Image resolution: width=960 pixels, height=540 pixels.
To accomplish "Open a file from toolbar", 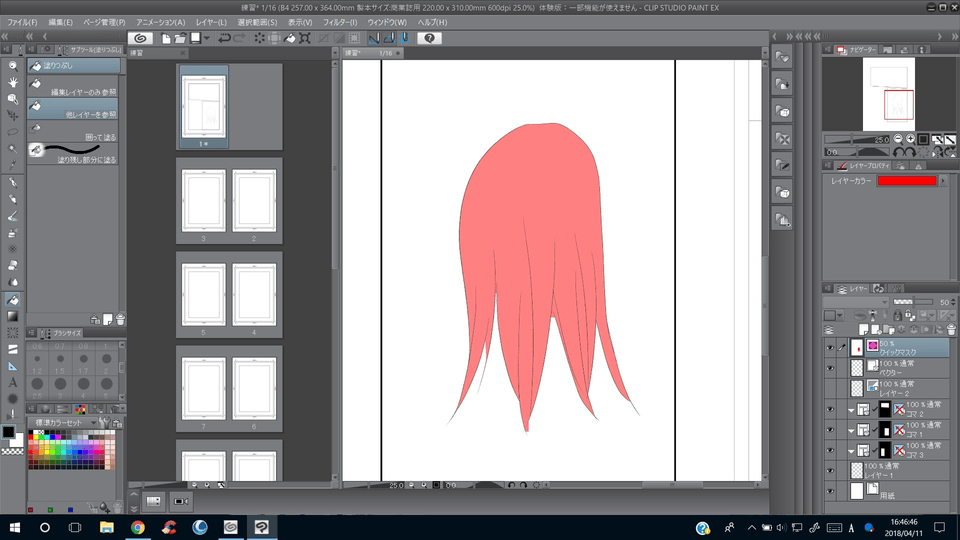I will (x=180, y=38).
